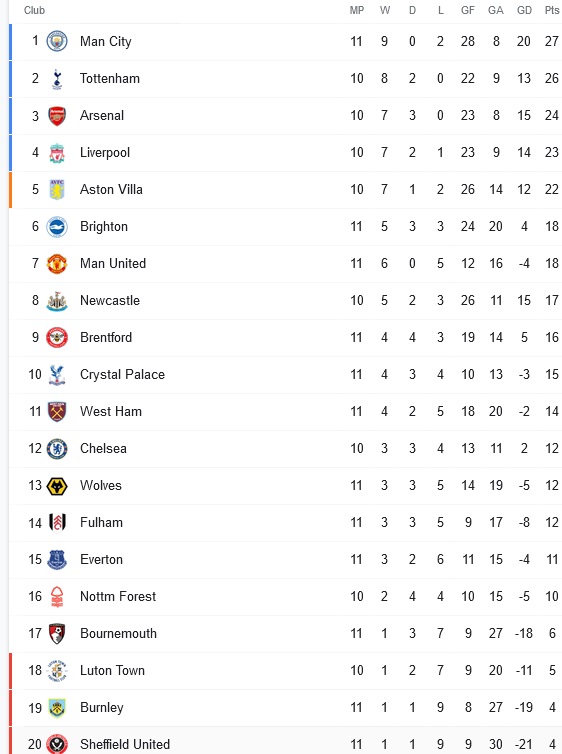Screen dimensions: 562x754
Task: Click the West Ham team name
Action: coord(111,412)
